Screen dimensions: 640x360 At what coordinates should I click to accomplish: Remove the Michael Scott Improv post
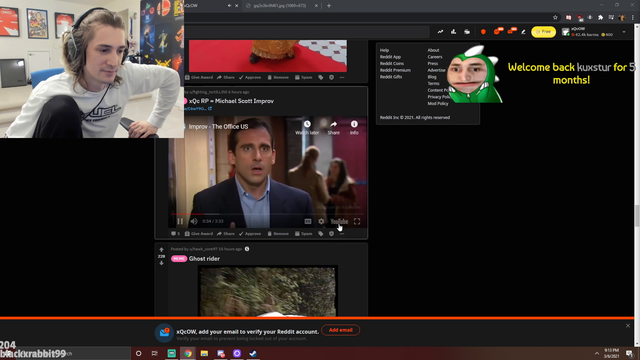click(278, 233)
